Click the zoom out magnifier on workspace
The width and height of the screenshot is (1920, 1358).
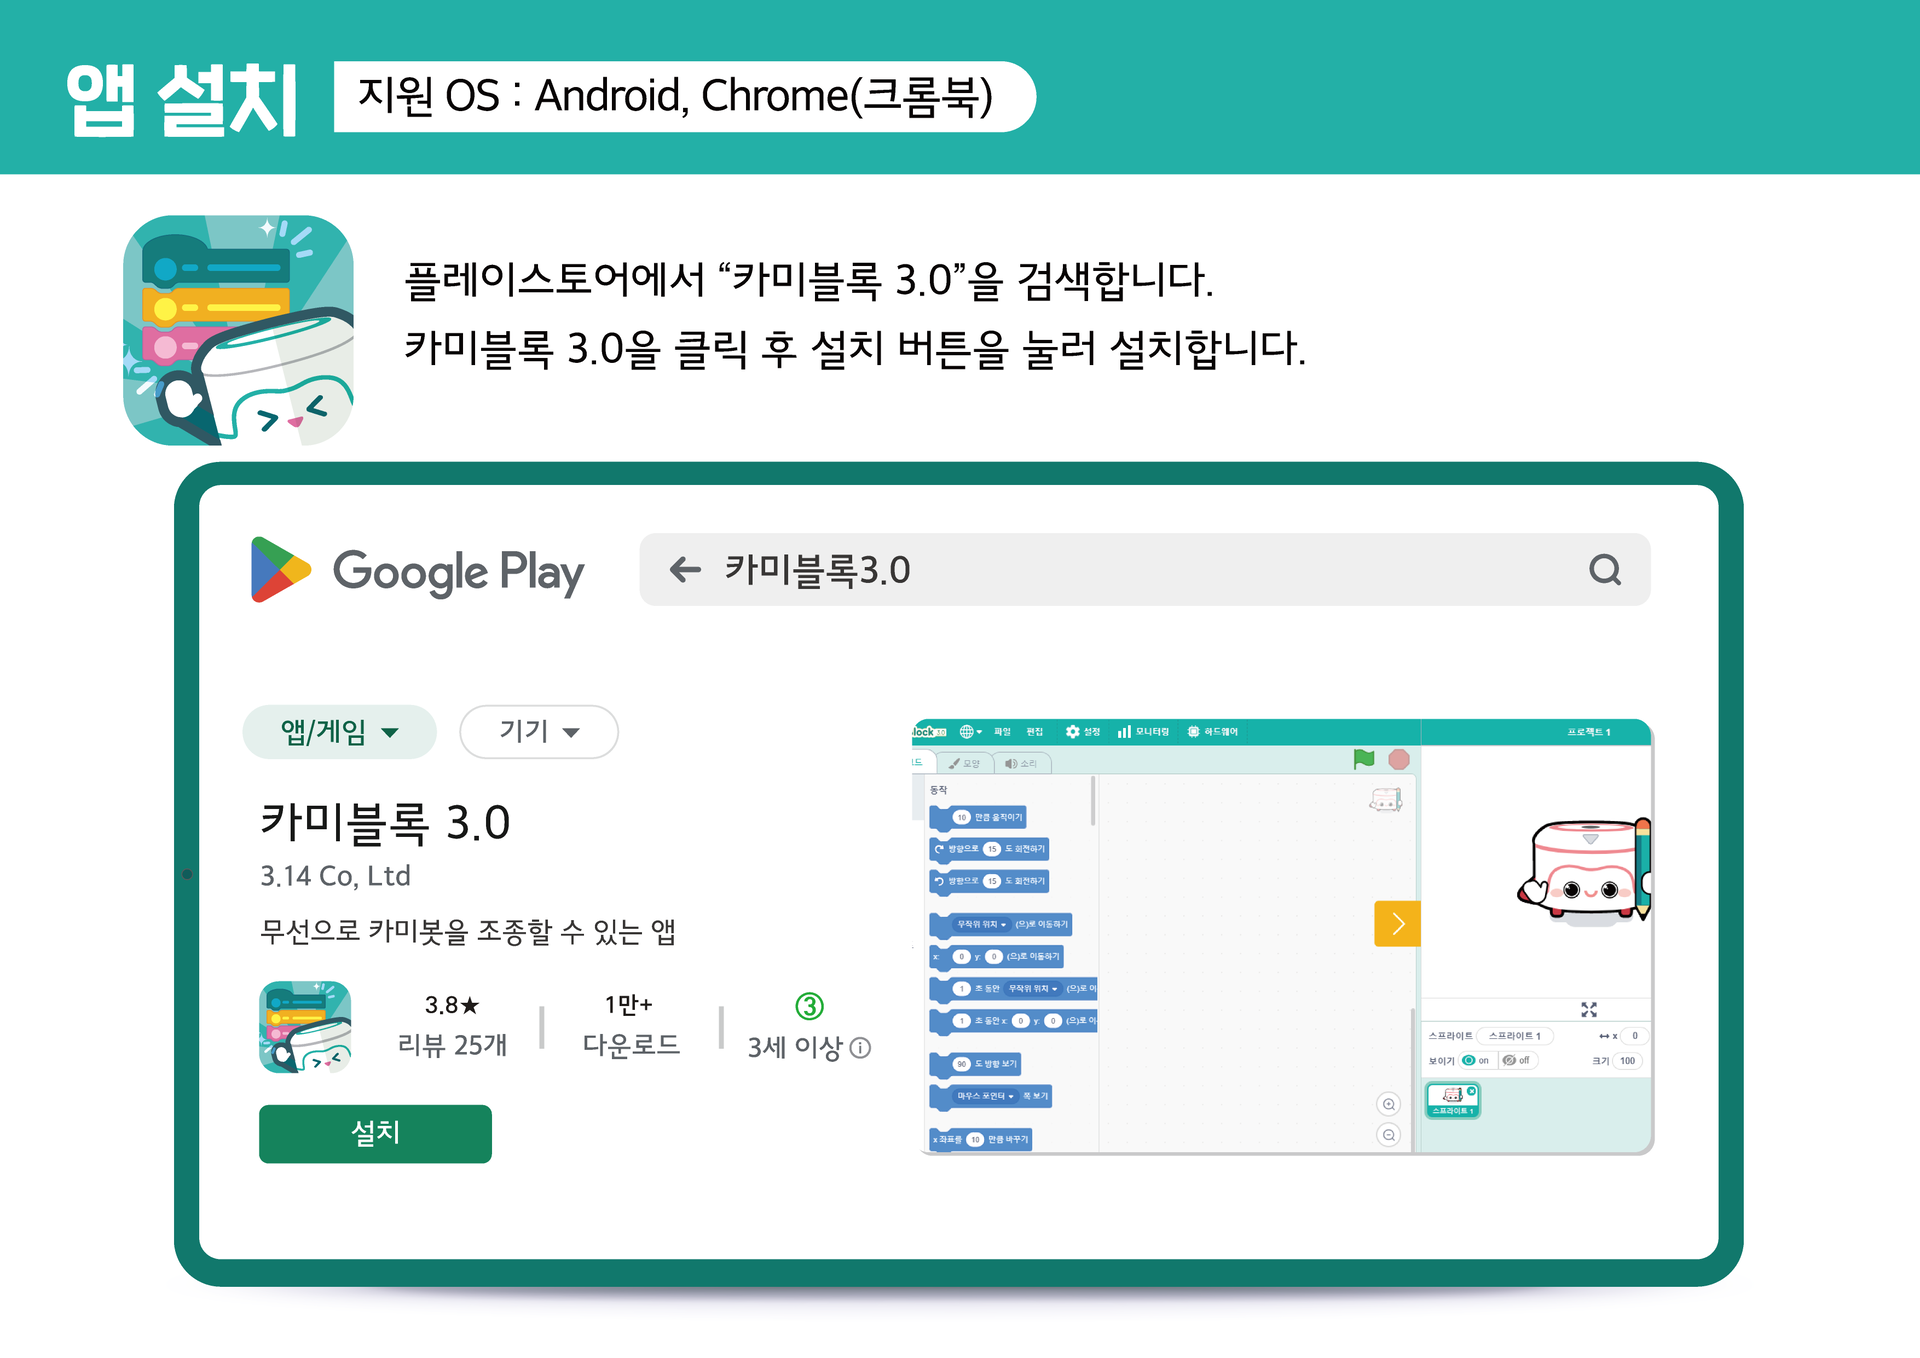click(x=1389, y=1135)
